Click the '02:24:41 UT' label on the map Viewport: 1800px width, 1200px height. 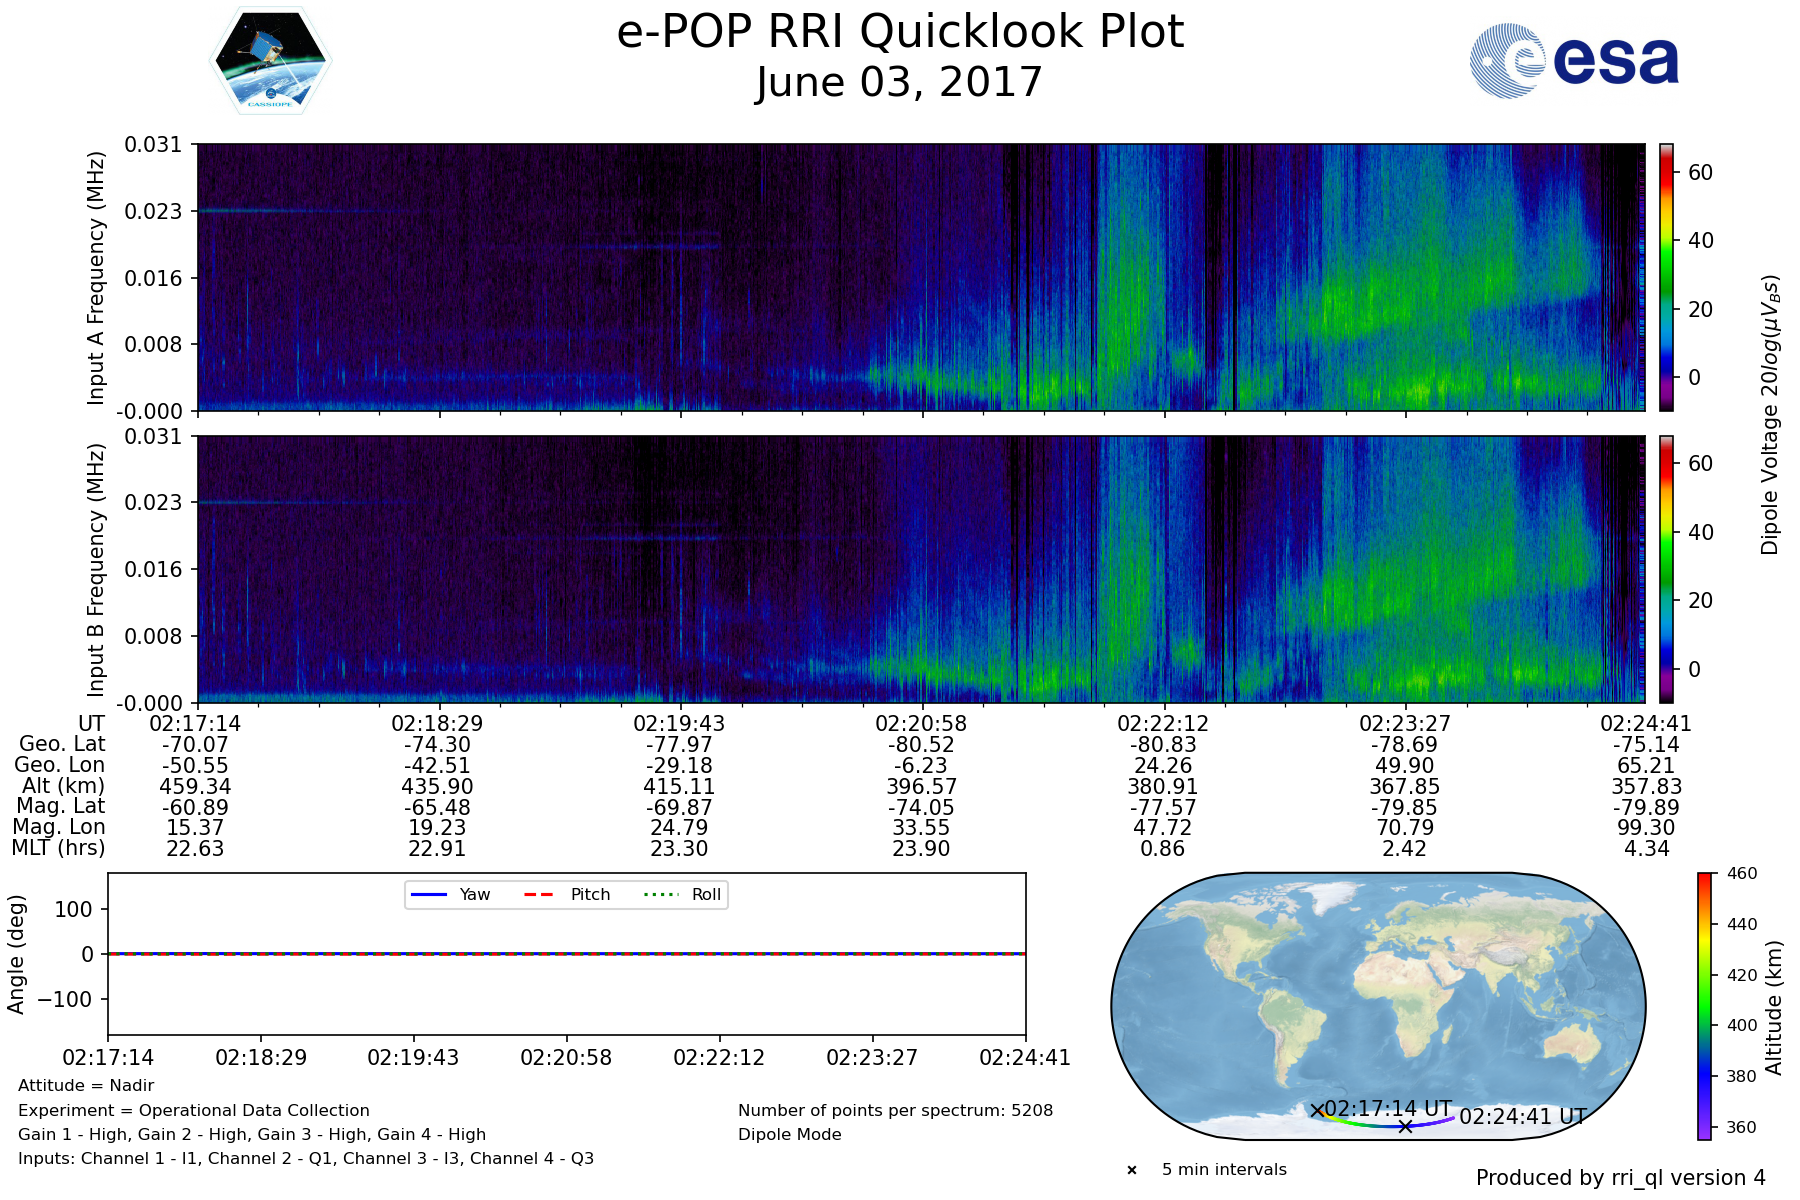pyautogui.click(x=1522, y=1116)
